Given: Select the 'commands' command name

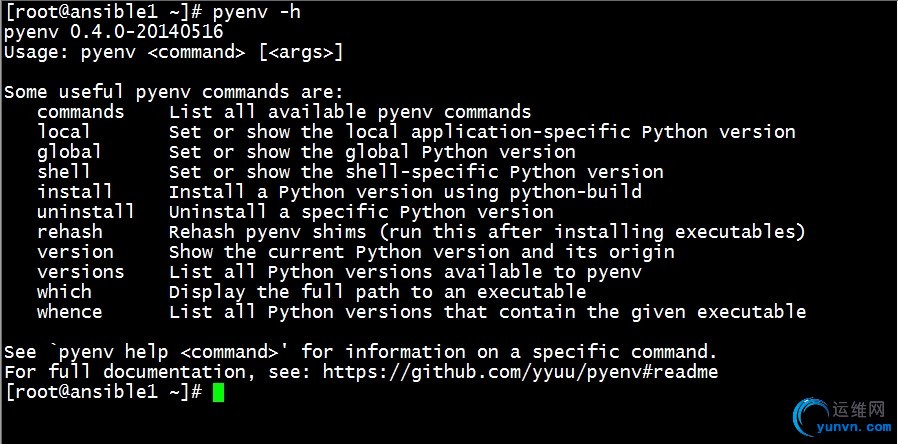Looking at the screenshot, I should [81, 112].
